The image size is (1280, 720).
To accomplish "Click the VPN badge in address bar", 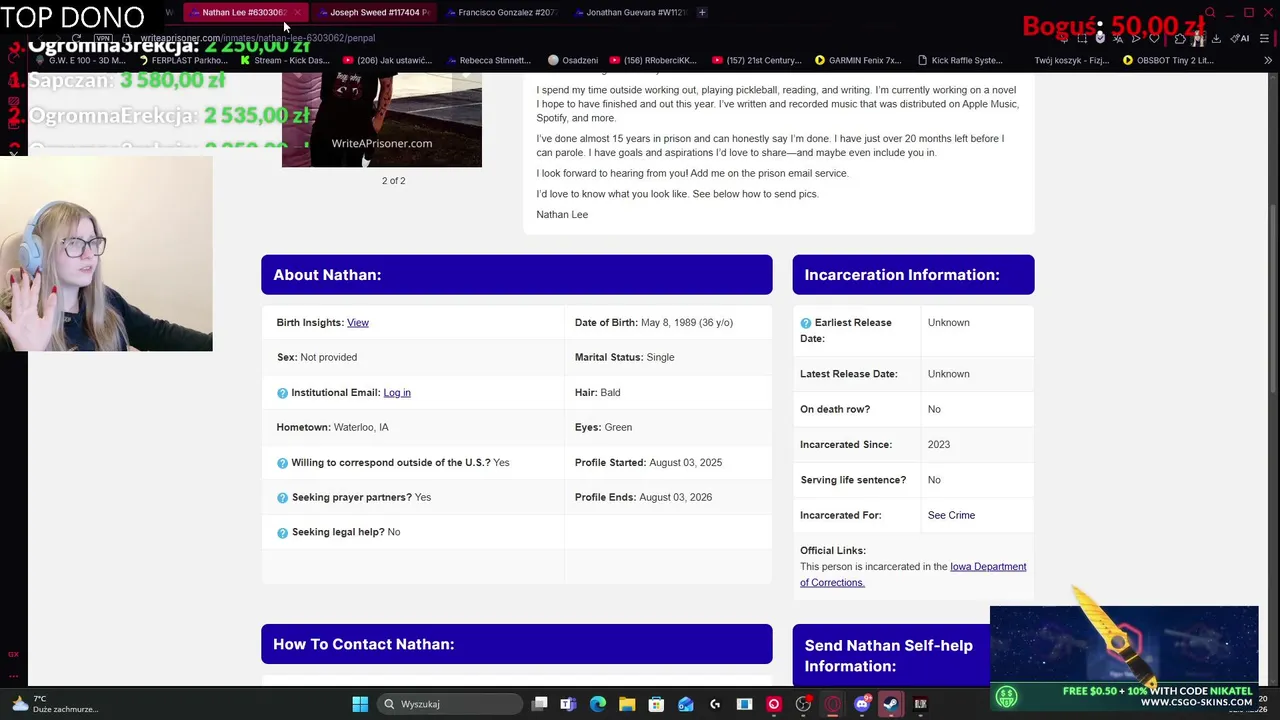I will pyautogui.click(x=103, y=38).
